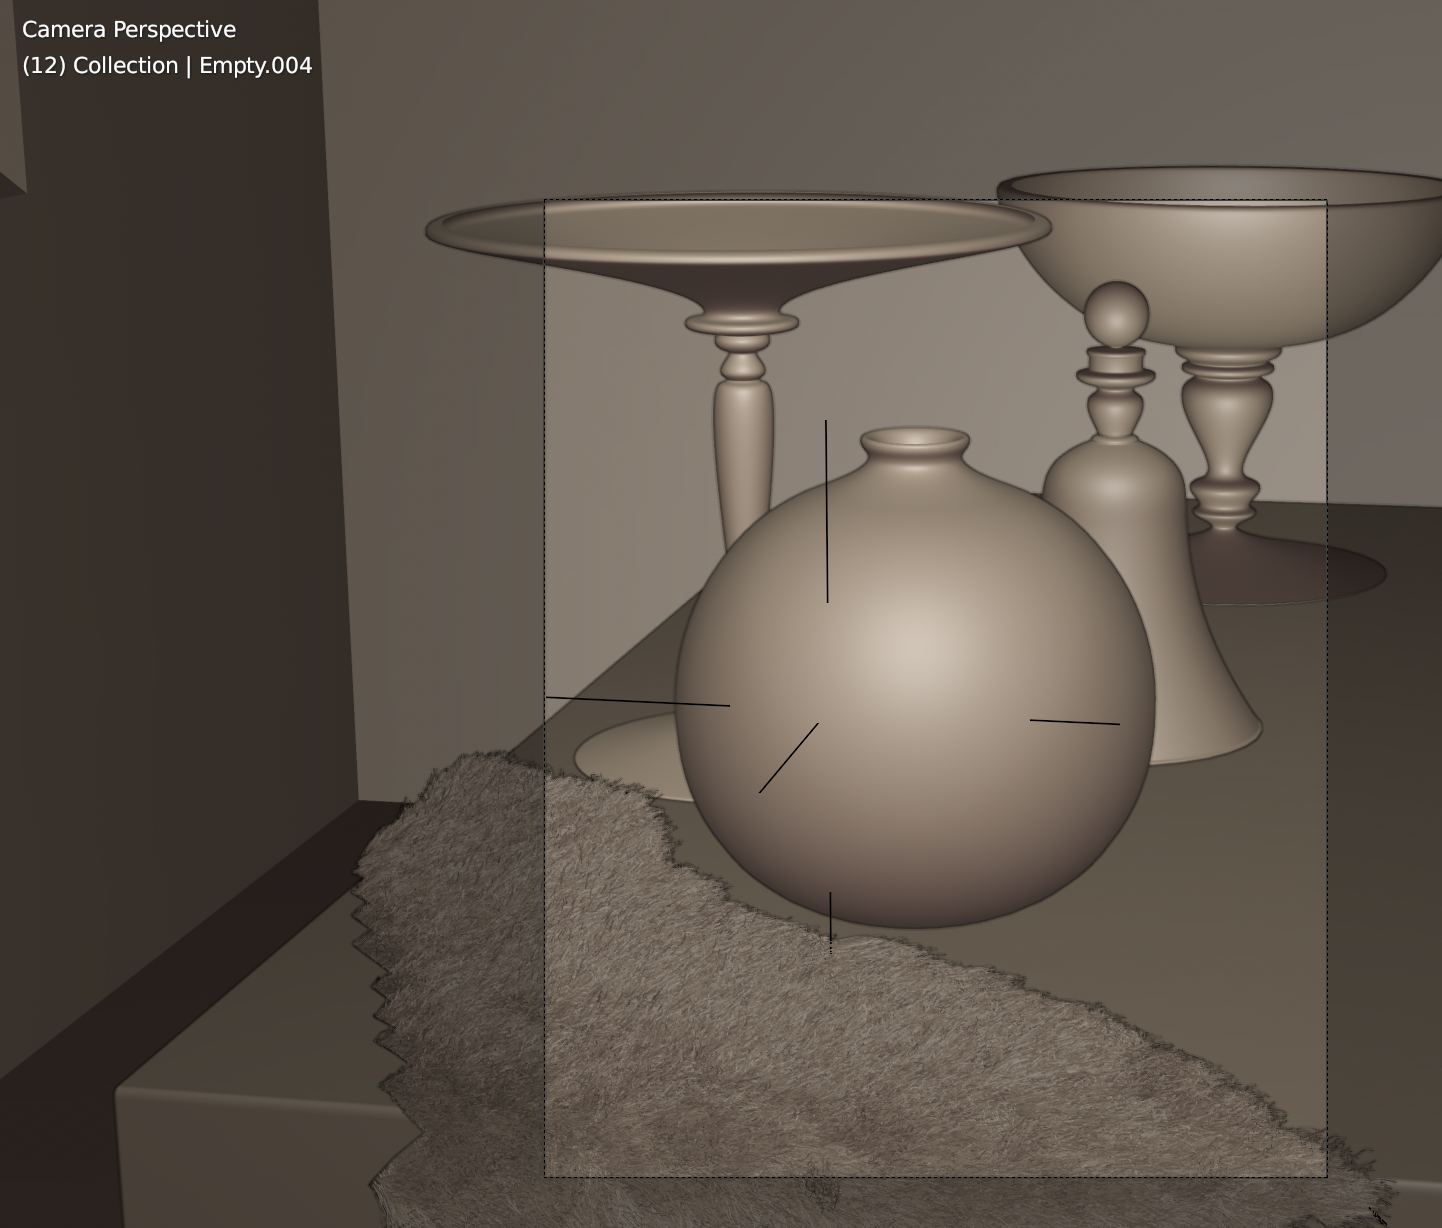Click the slender stem of the flat dish

[743, 430]
